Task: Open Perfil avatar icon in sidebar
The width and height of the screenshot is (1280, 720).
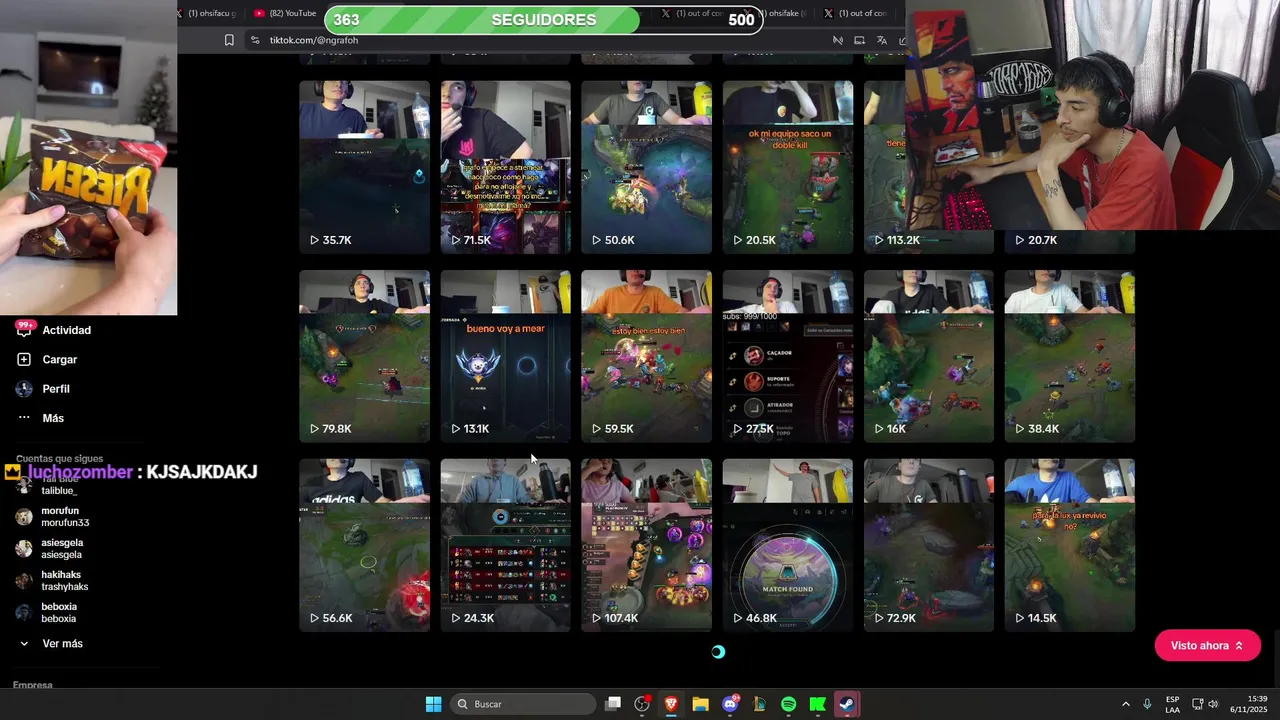Action: (x=24, y=389)
